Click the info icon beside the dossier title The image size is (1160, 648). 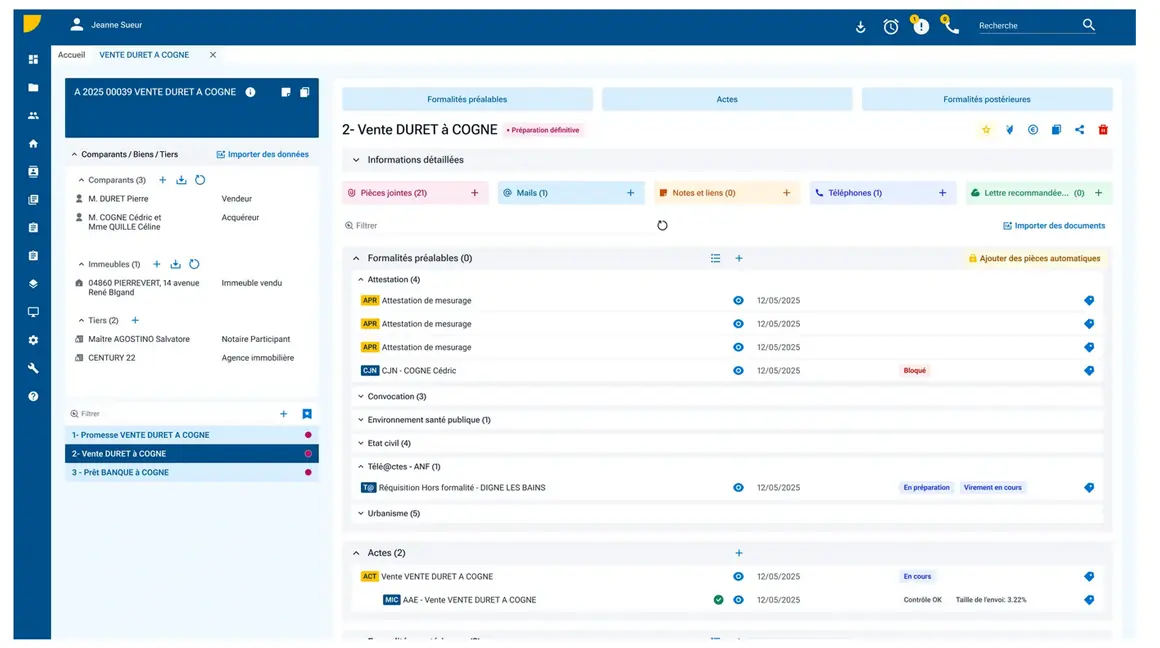click(x=250, y=92)
